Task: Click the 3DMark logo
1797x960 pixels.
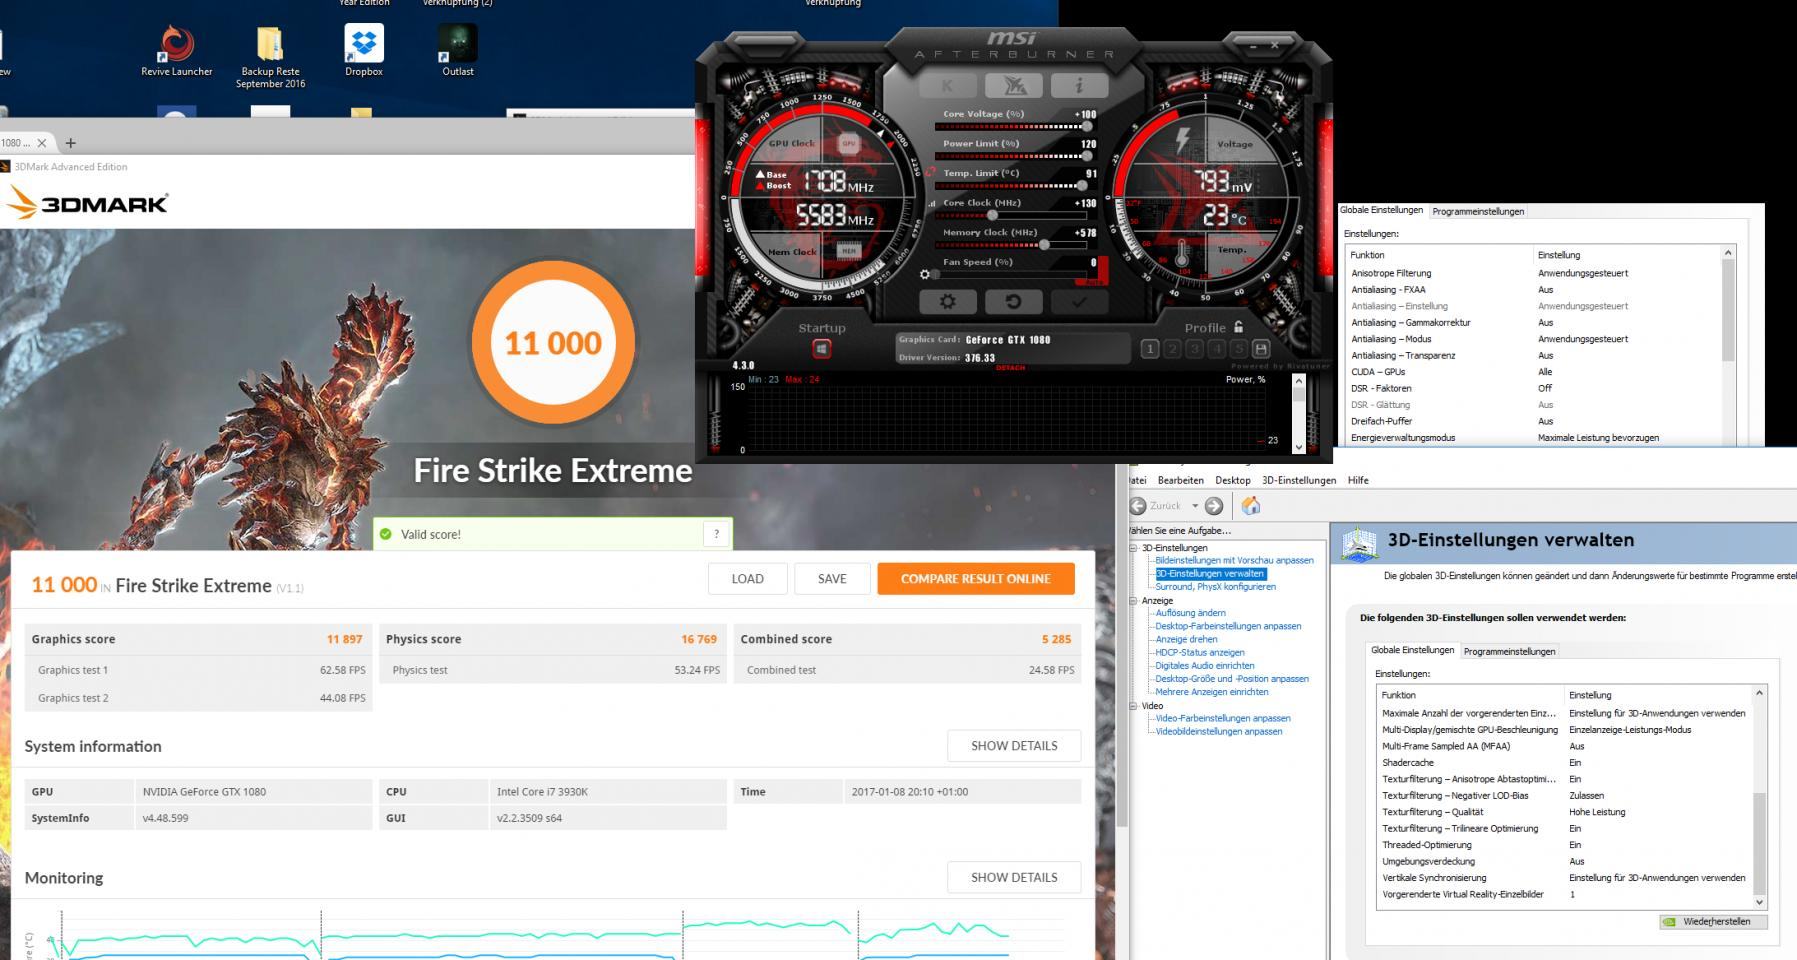Action: (x=88, y=203)
